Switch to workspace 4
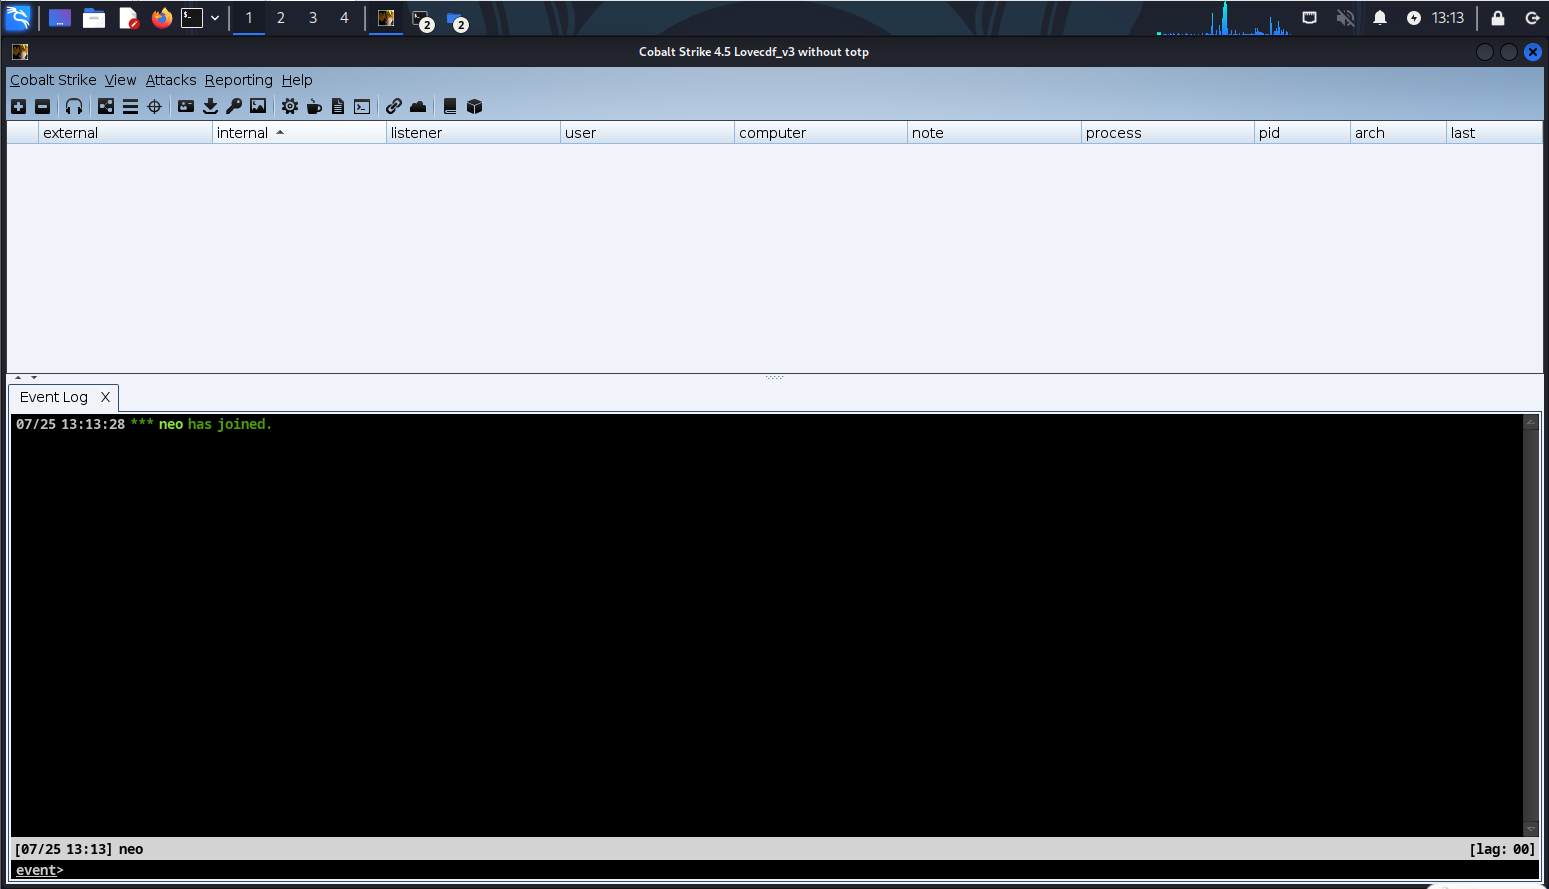 pos(345,18)
